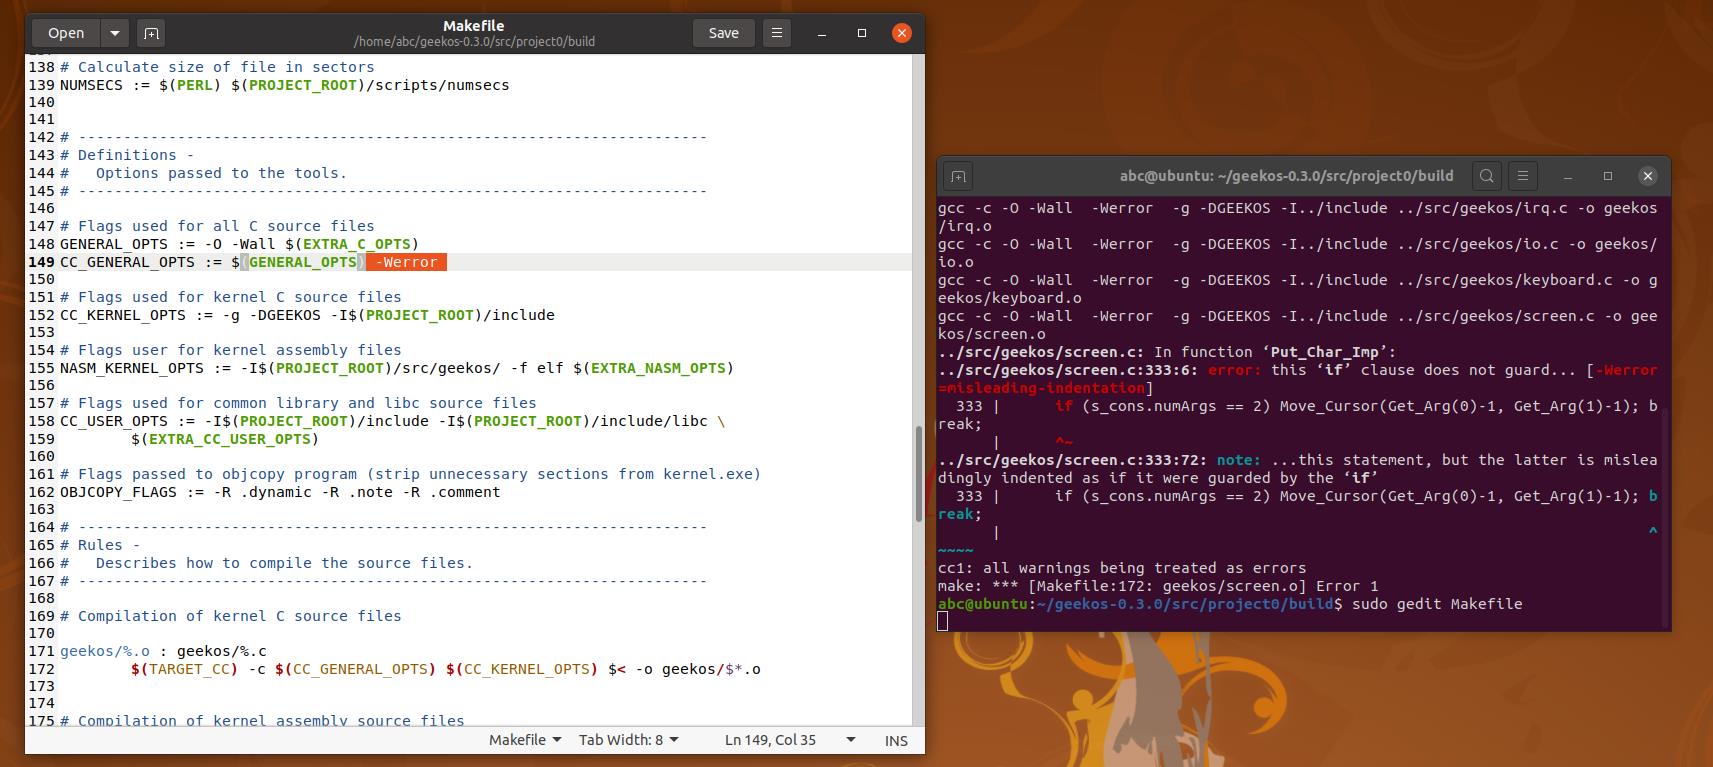Viewport: 1713px width, 767px height.
Task: Click comment 'Flags used for all C source files'
Action: [x=217, y=226]
